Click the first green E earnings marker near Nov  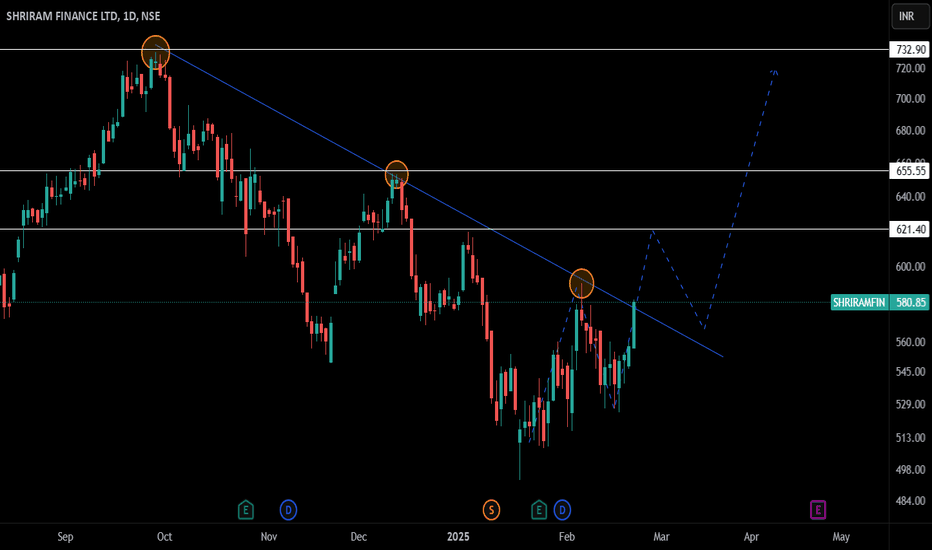point(245,510)
